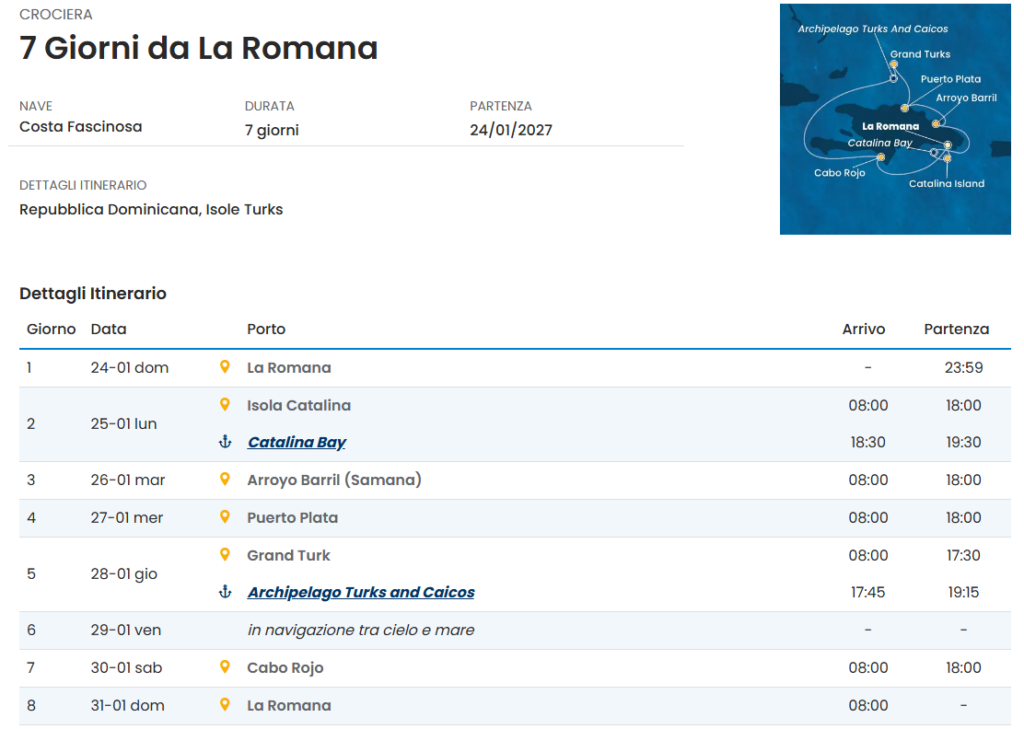Click the Arrivo column header
1024x729 pixels.
pyautogui.click(x=863, y=329)
